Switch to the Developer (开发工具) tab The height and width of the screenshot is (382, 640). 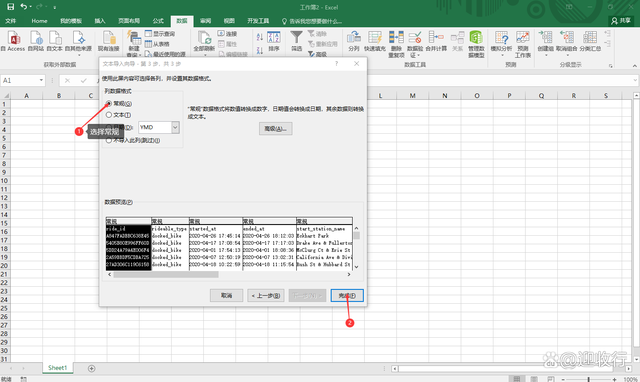pyautogui.click(x=258, y=21)
